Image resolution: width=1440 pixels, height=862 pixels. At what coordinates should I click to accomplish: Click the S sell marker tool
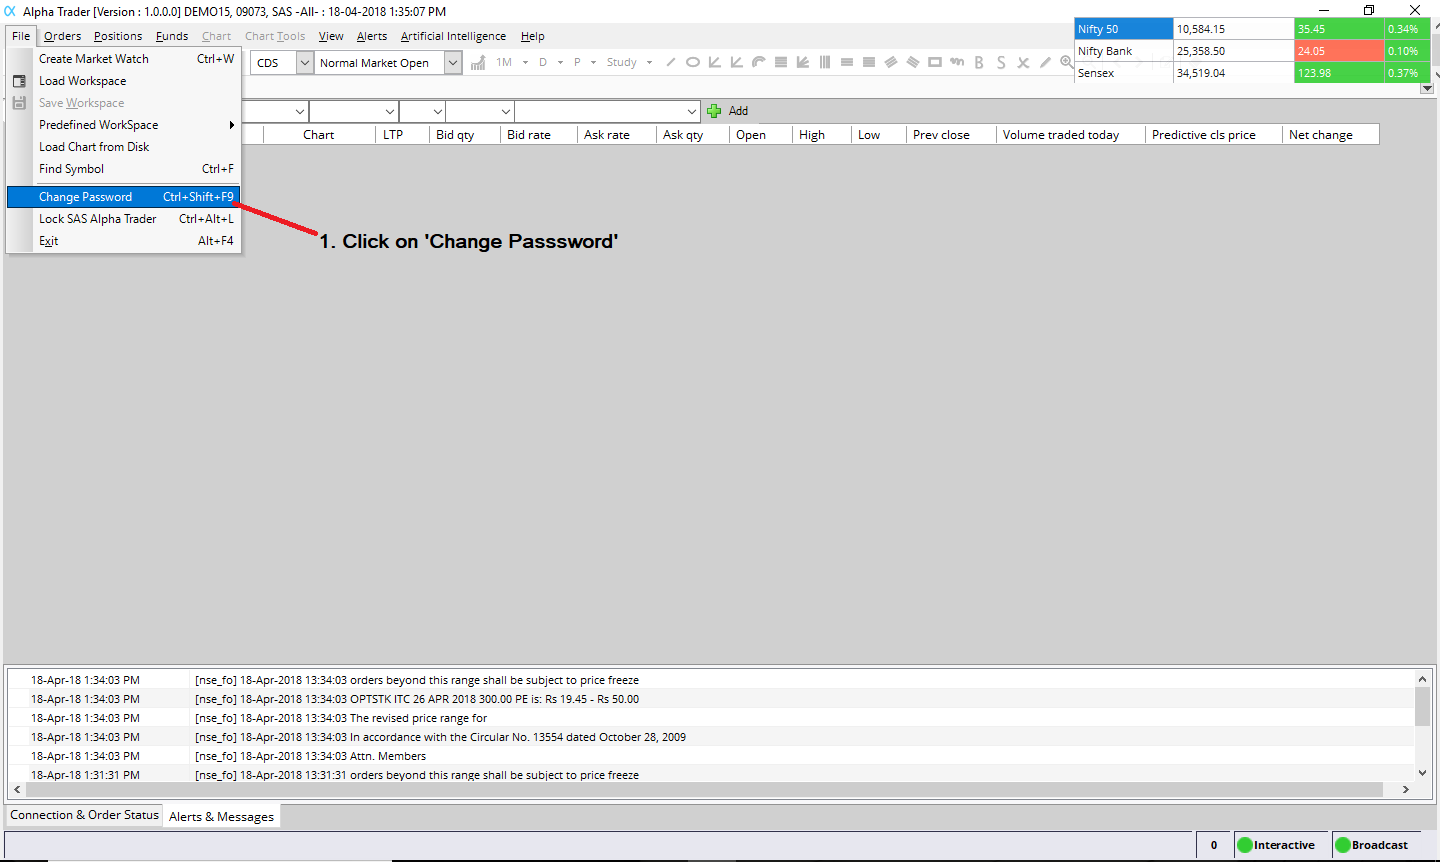pos(1001,62)
